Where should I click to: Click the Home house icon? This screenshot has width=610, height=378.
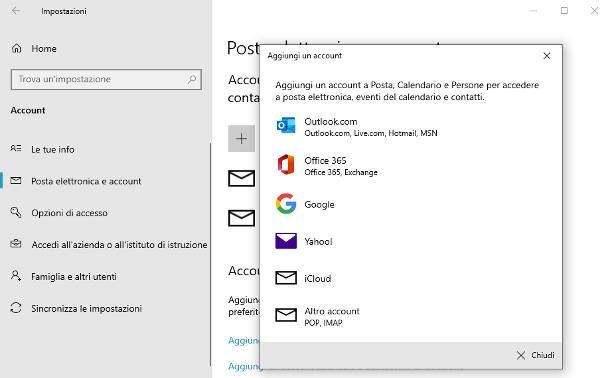tap(16, 48)
